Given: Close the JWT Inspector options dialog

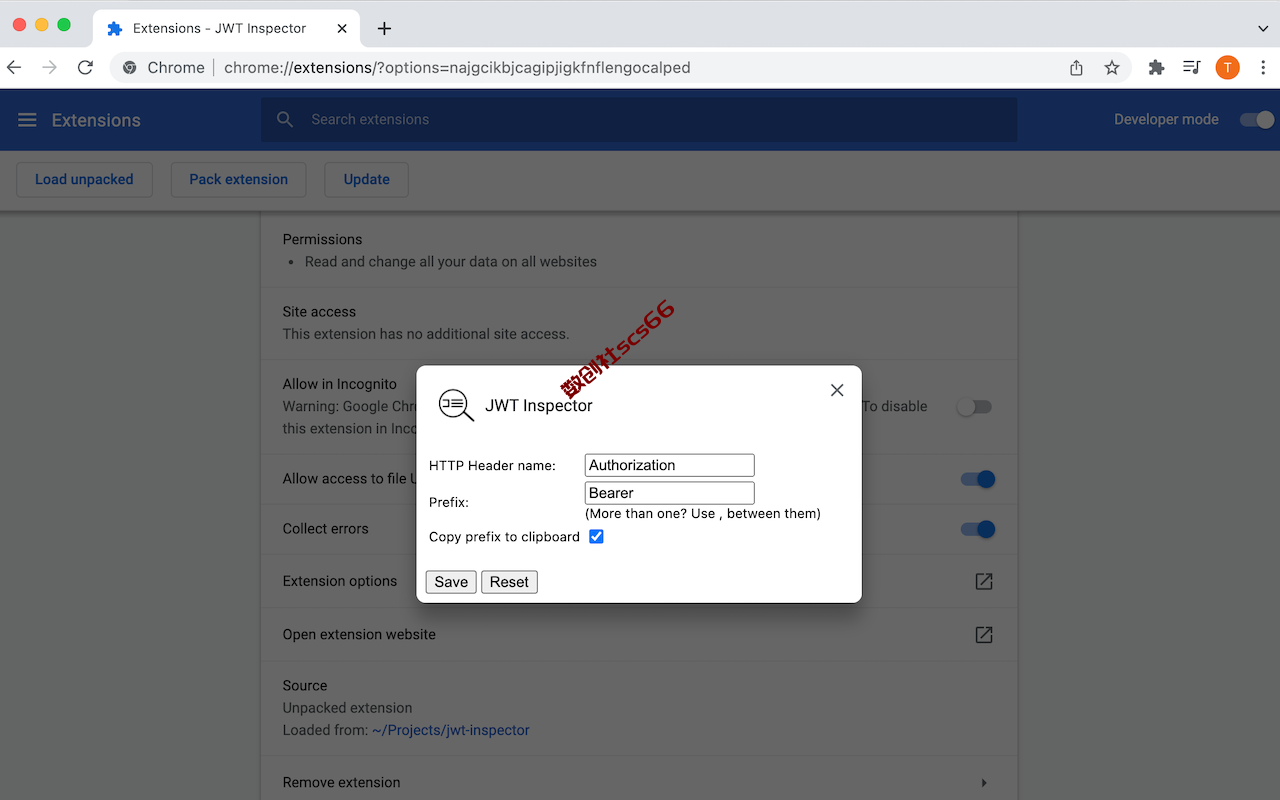Looking at the screenshot, I should tap(837, 390).
